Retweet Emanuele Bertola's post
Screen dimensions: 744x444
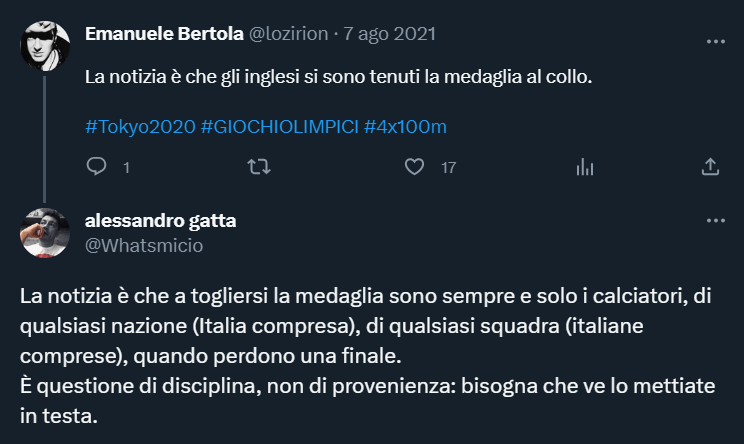click(258, 167)
